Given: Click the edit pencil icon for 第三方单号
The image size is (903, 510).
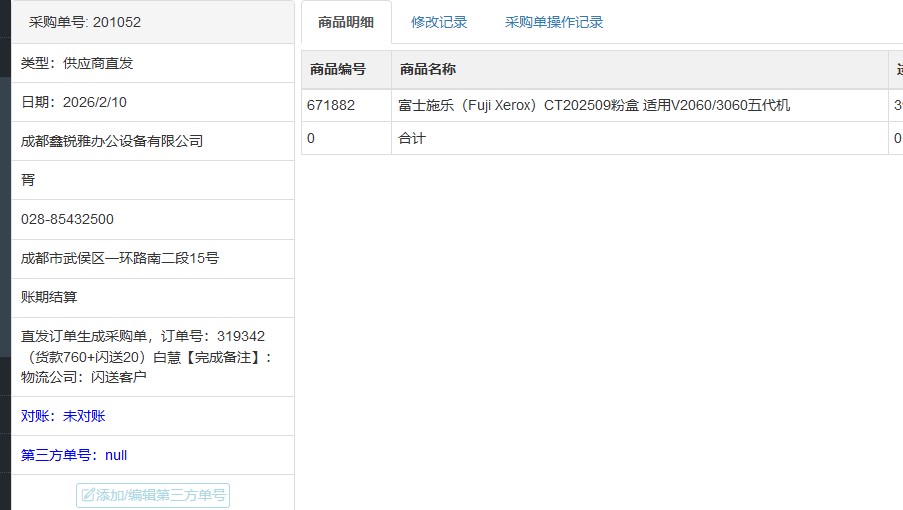Looking at the screenshot, I should [x=88, y=495].
